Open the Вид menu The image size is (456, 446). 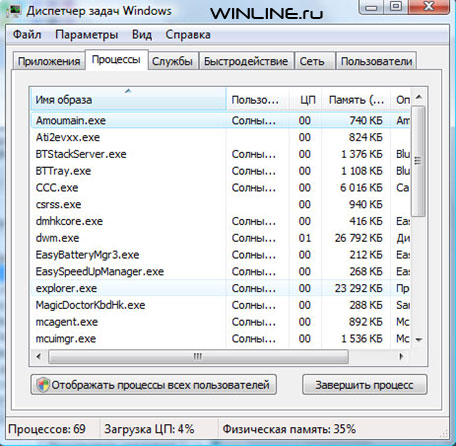142,35
